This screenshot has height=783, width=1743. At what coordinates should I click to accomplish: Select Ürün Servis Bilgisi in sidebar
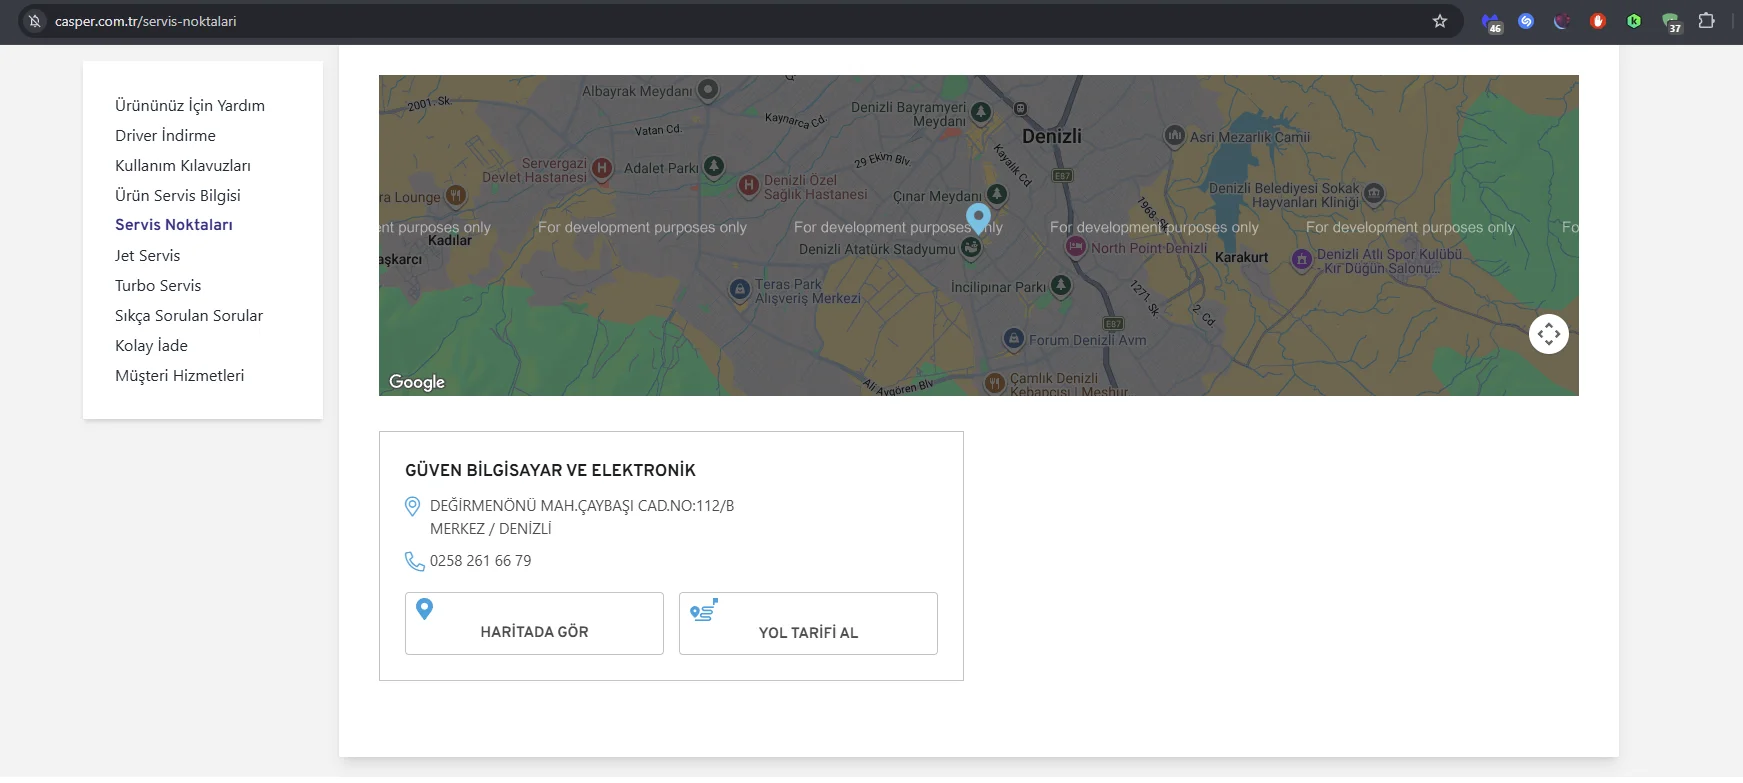pos(178,196)
